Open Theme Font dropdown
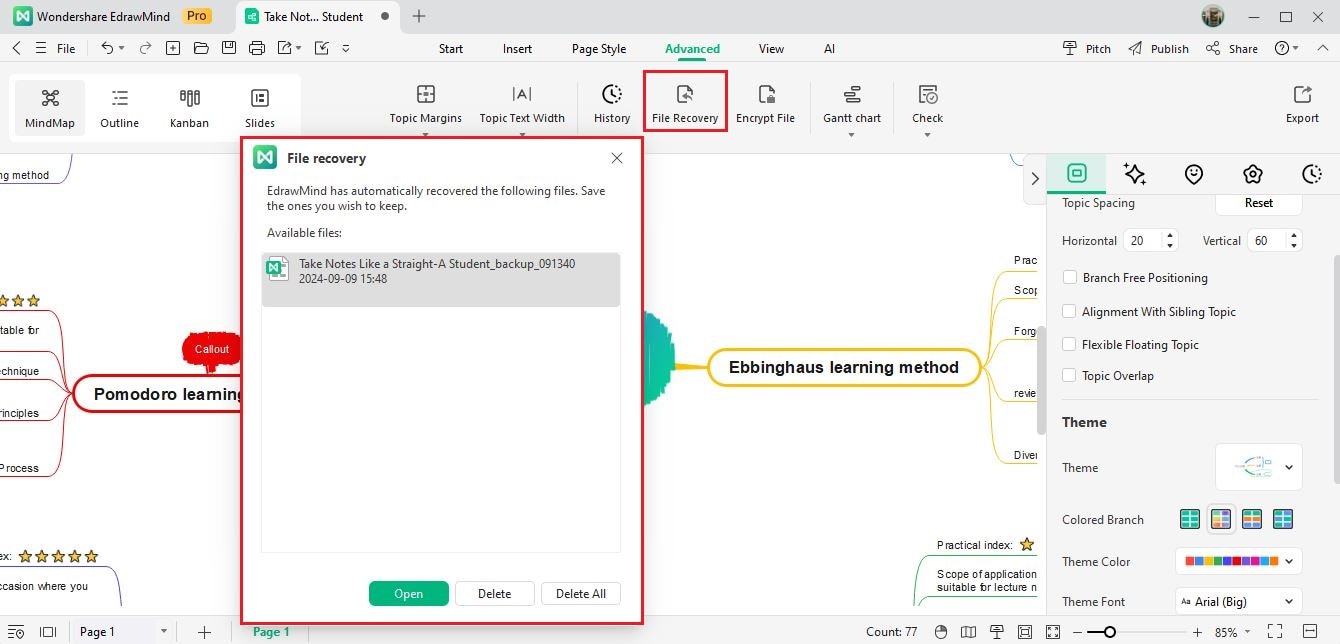 pos(1239,601)
